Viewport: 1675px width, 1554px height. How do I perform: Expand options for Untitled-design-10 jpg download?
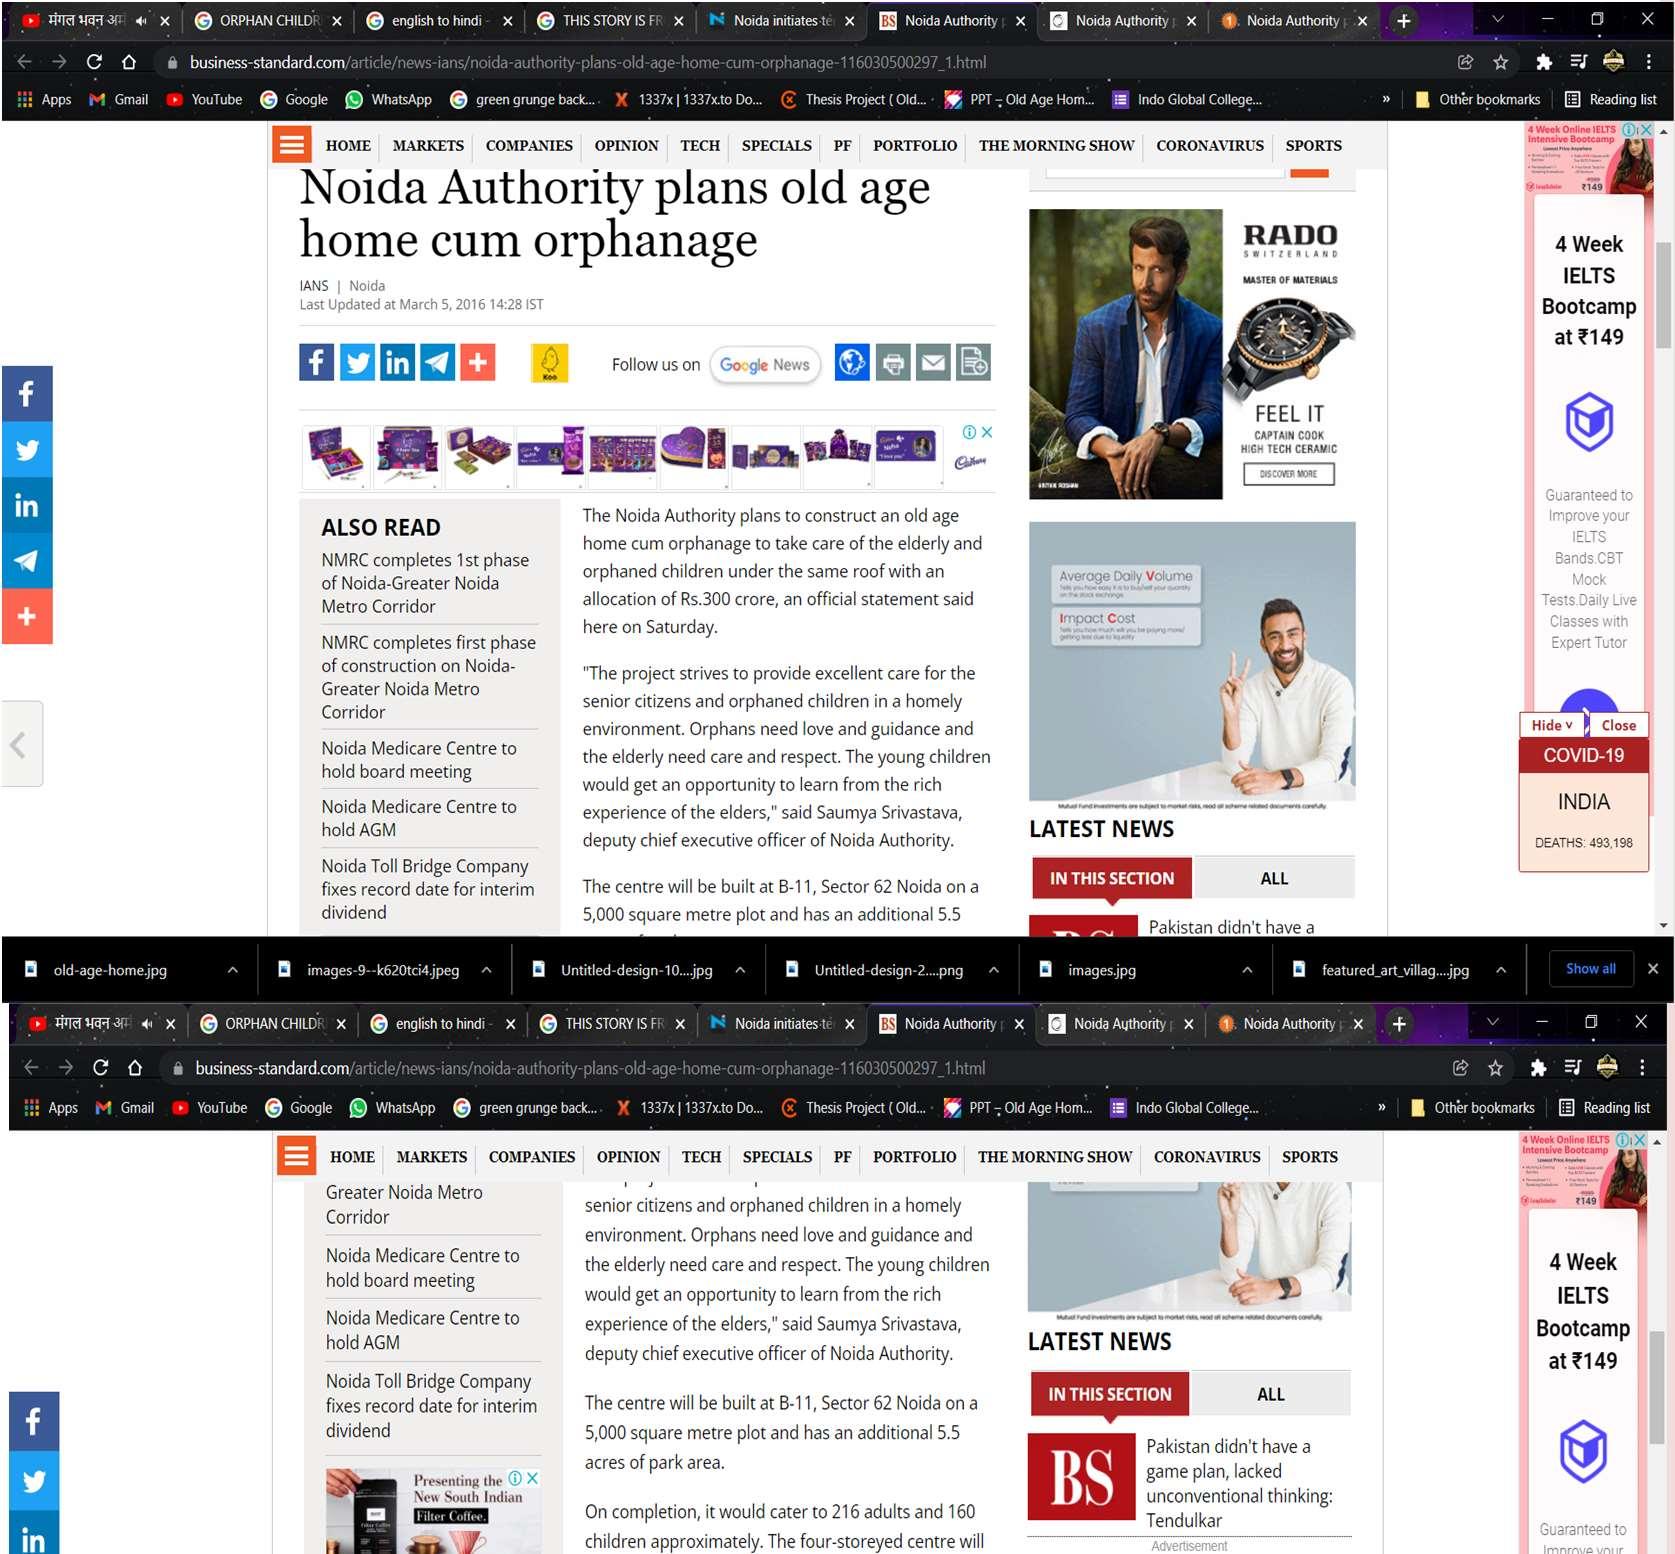click(740, 970)
